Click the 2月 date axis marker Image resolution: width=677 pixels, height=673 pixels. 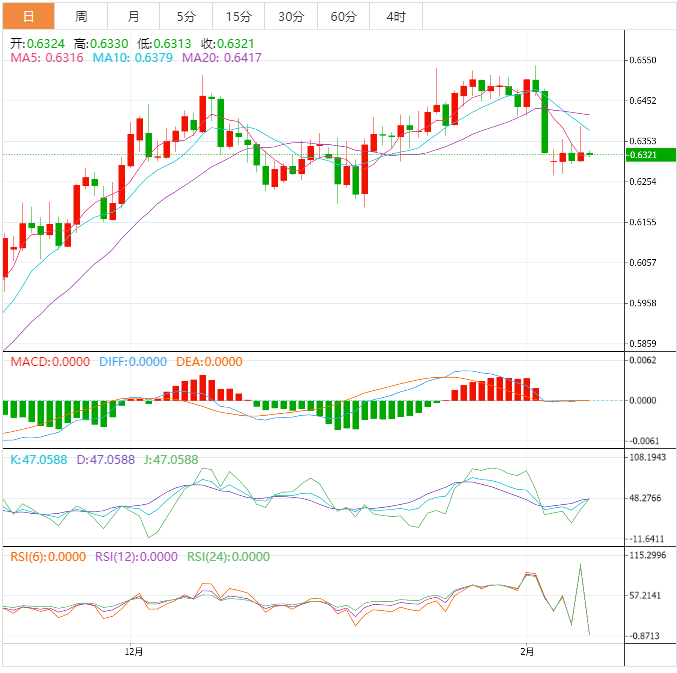[x=527, y=652]
